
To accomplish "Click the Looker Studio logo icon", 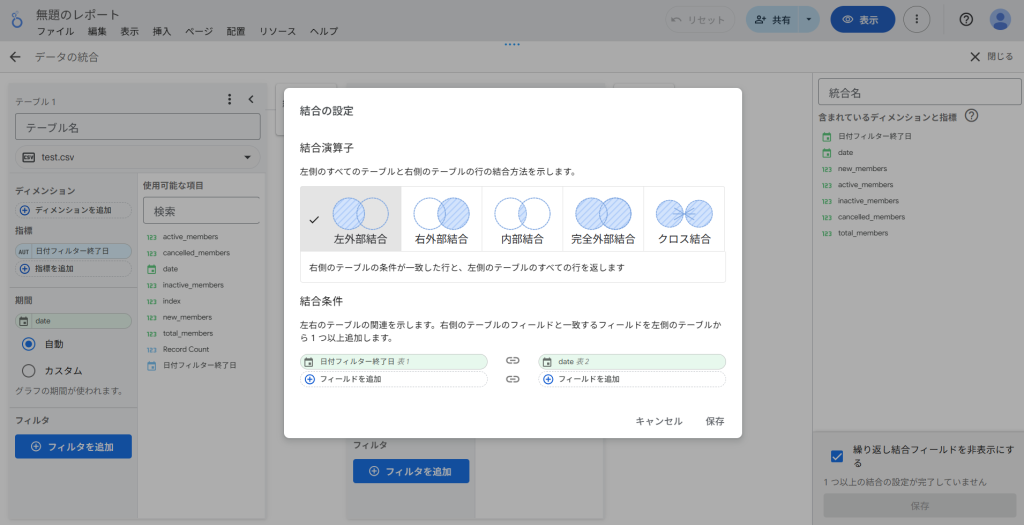I will point(17,20).
